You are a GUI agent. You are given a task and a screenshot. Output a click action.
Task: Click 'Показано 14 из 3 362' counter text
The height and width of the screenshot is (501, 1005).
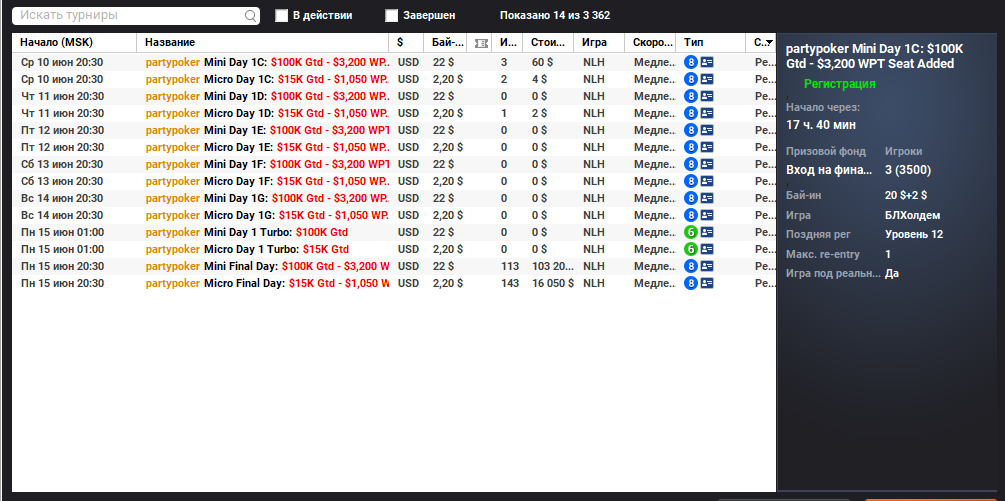point(554,16)
